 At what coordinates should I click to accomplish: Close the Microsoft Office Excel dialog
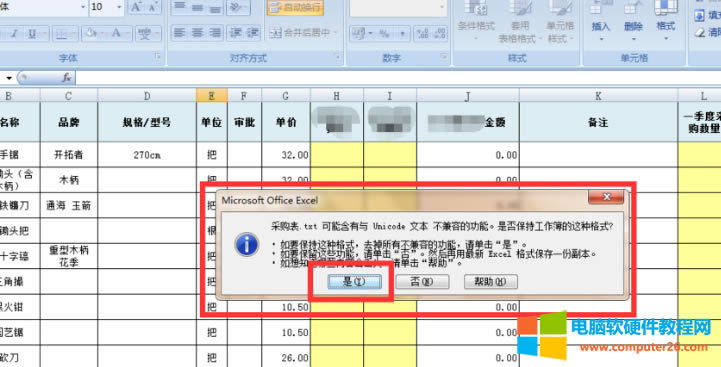point(606,197)
